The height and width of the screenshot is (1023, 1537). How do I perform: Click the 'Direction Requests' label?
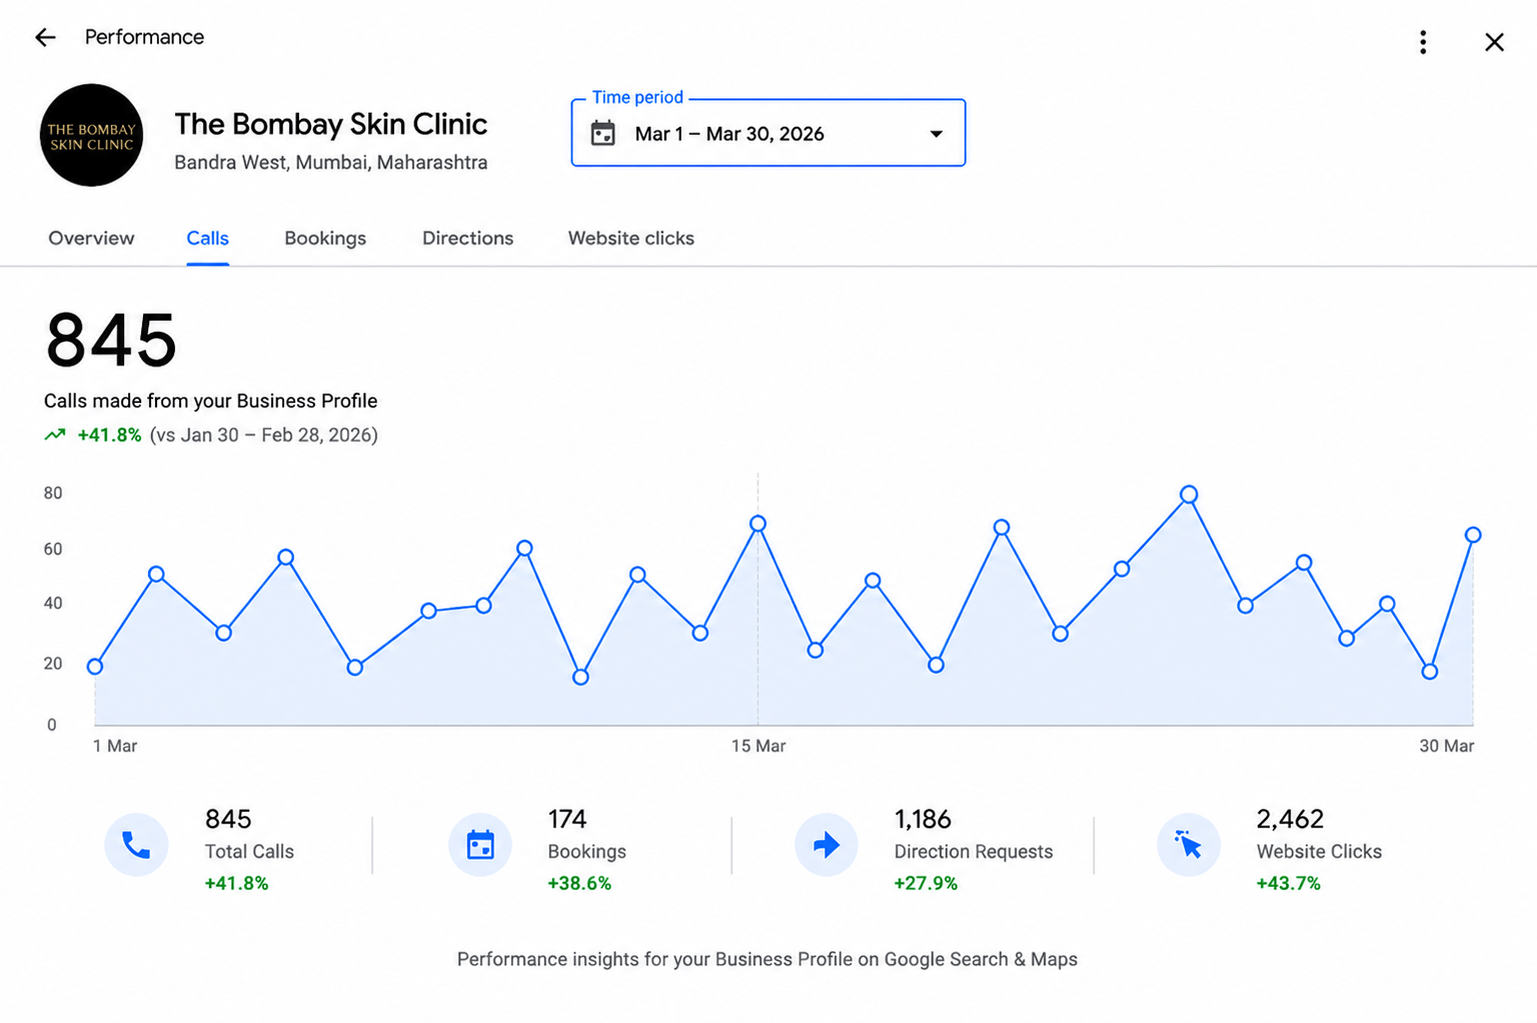tap(973, 851)
